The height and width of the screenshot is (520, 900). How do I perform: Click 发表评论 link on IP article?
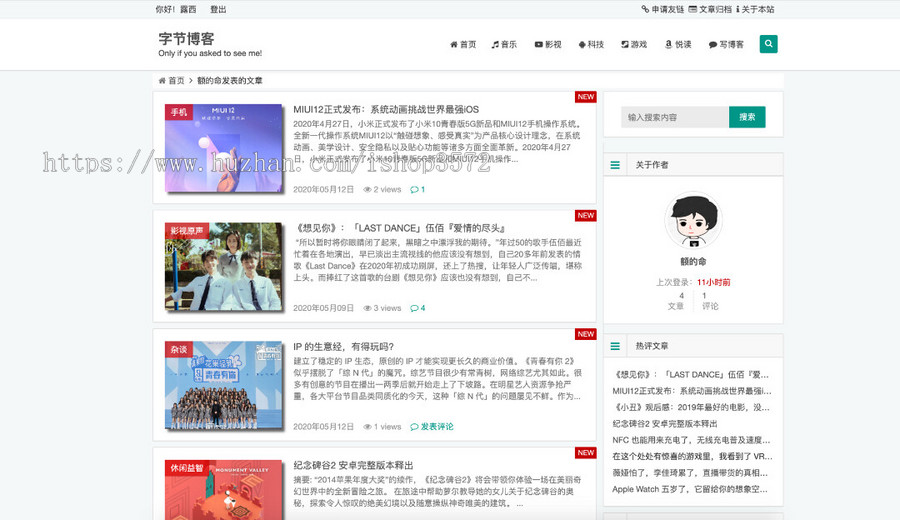tap(432, 426)
